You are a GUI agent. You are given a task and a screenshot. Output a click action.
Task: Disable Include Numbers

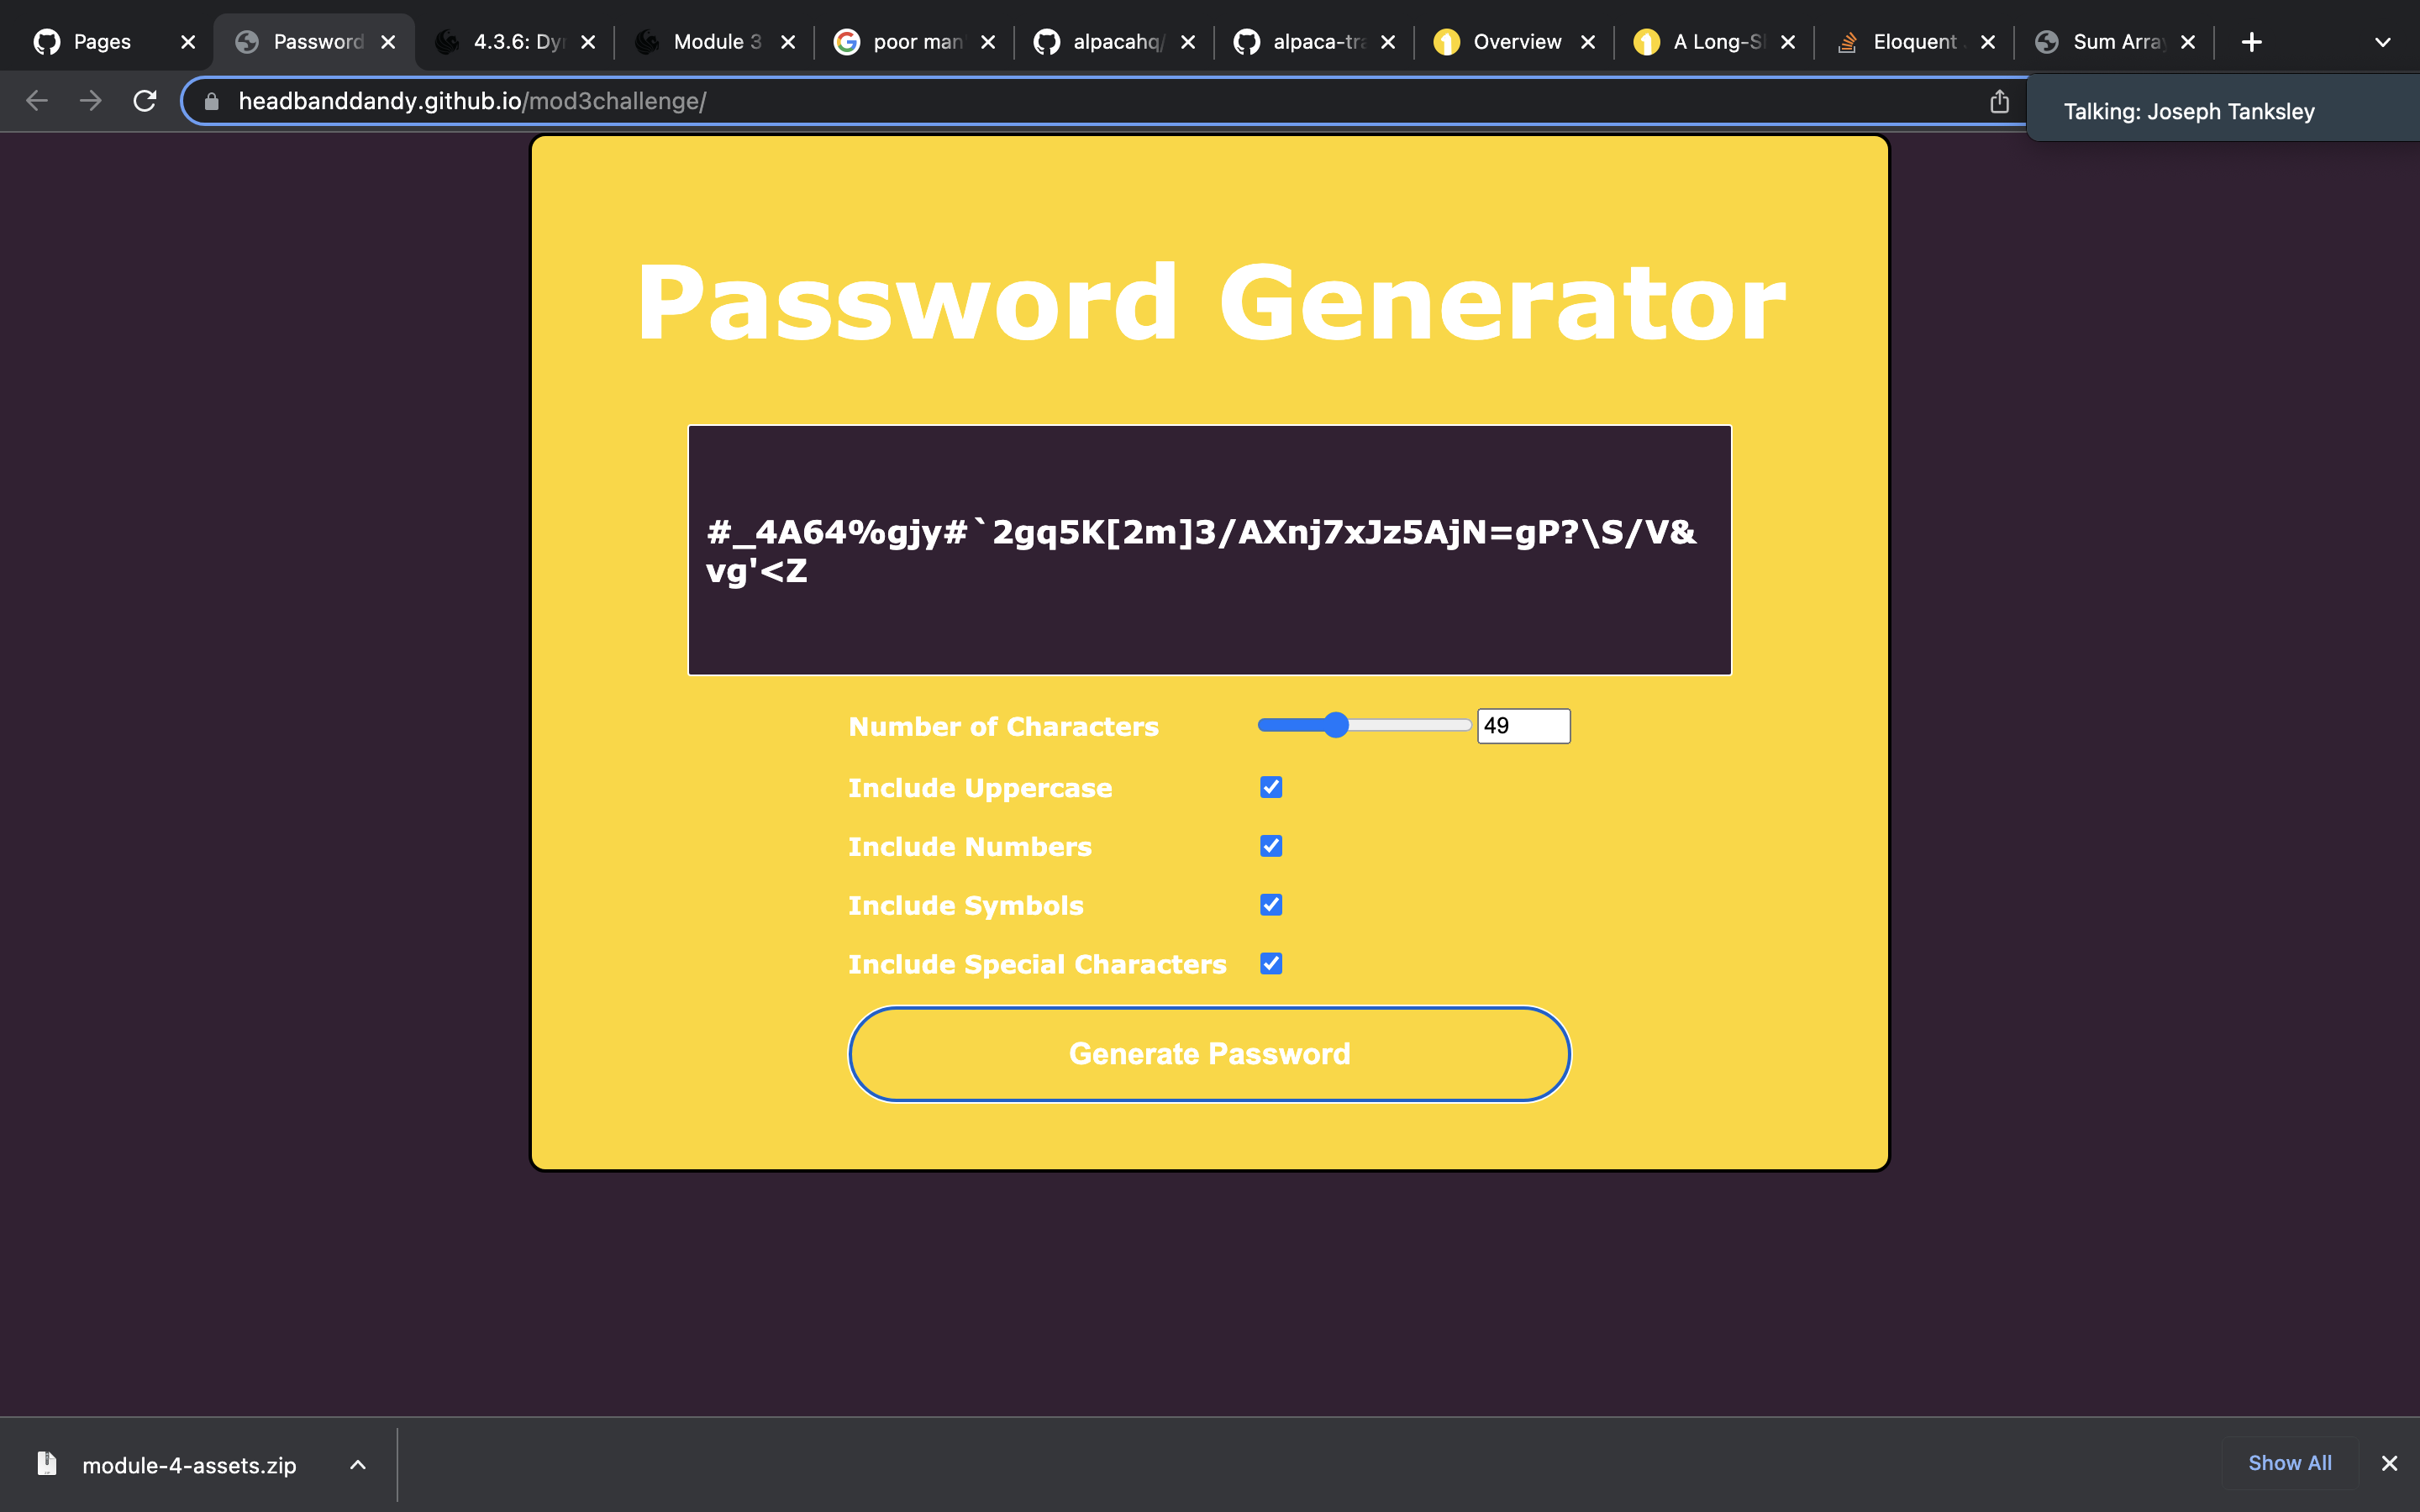pyautogui.click(x=1270, y=845)
